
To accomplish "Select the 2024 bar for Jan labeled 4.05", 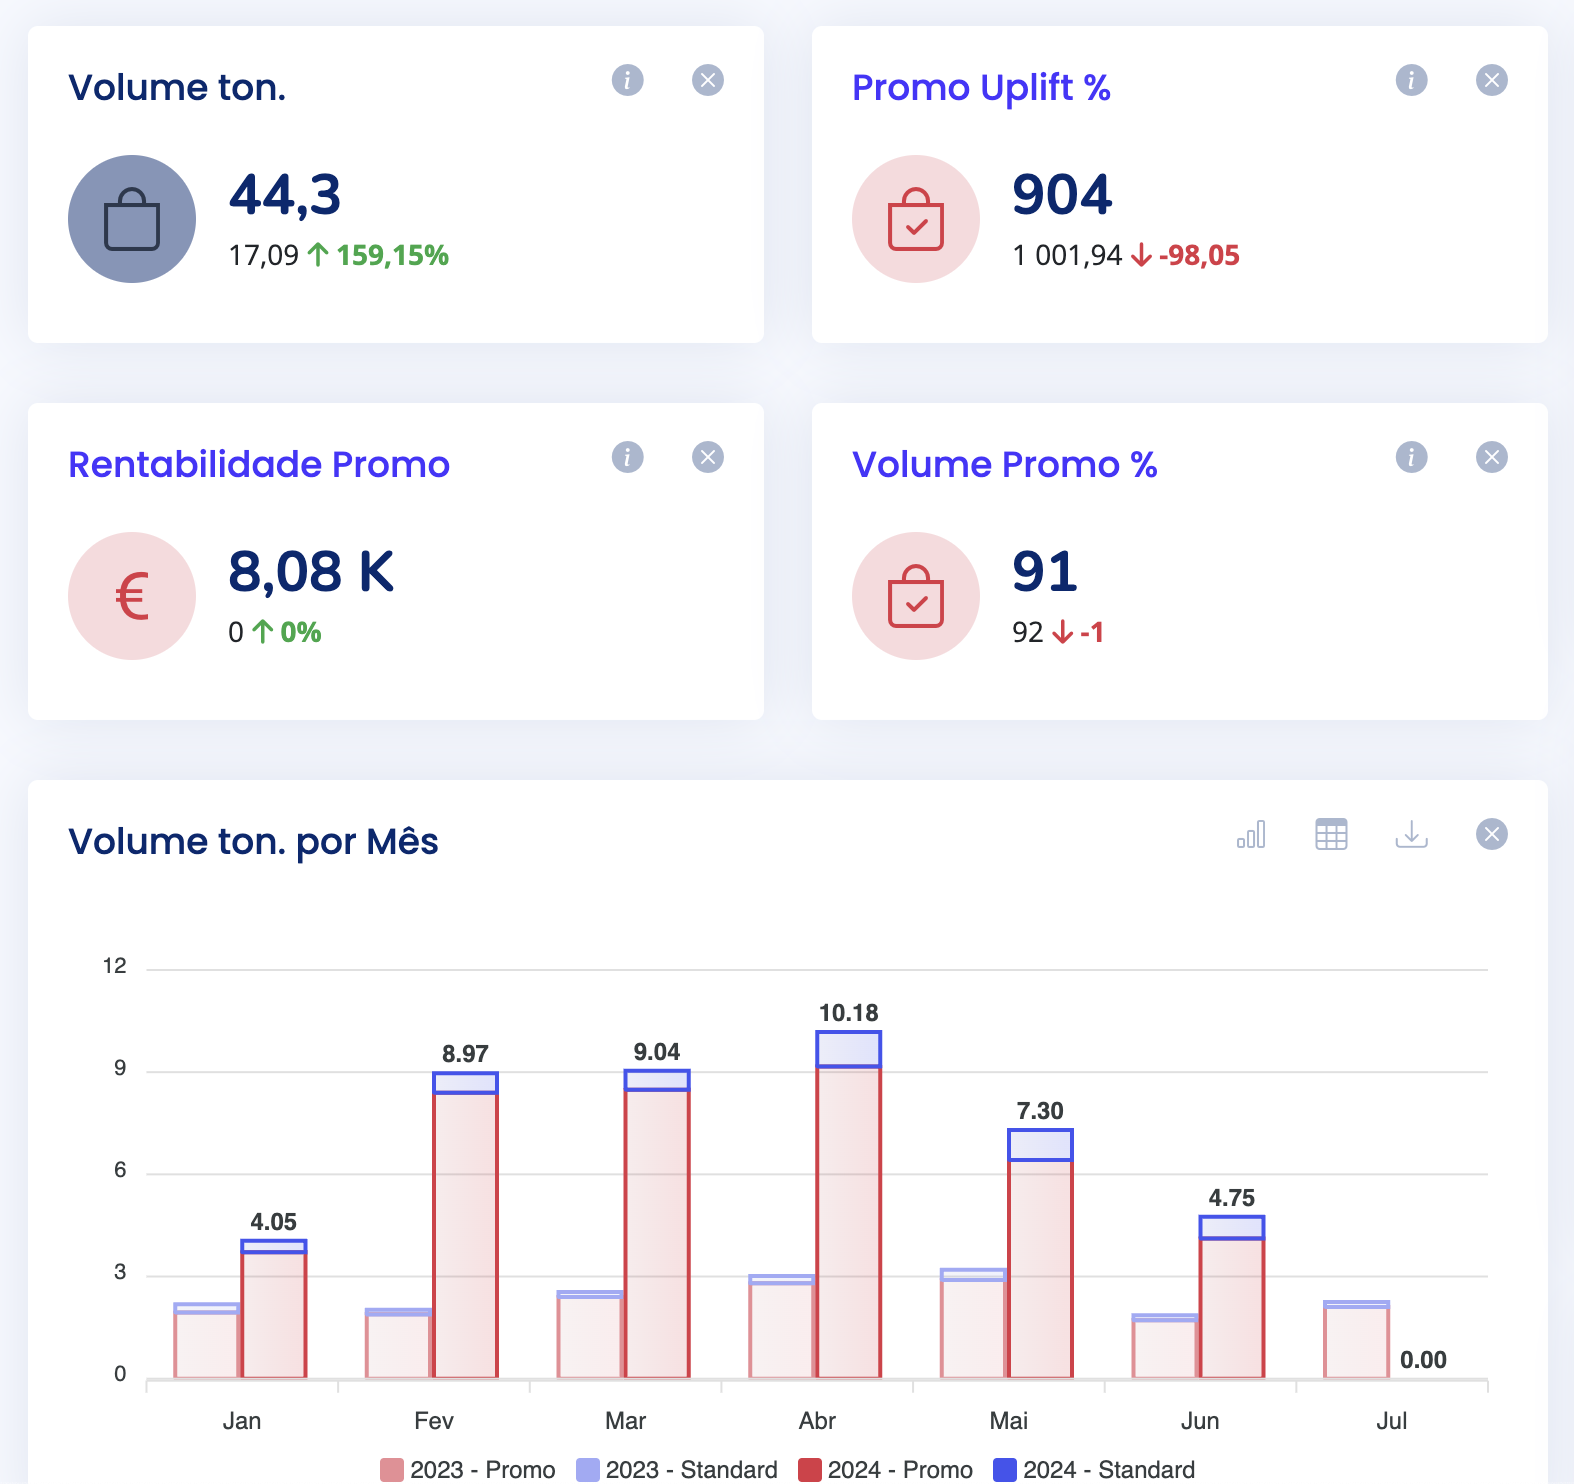I will (274, 1309).
